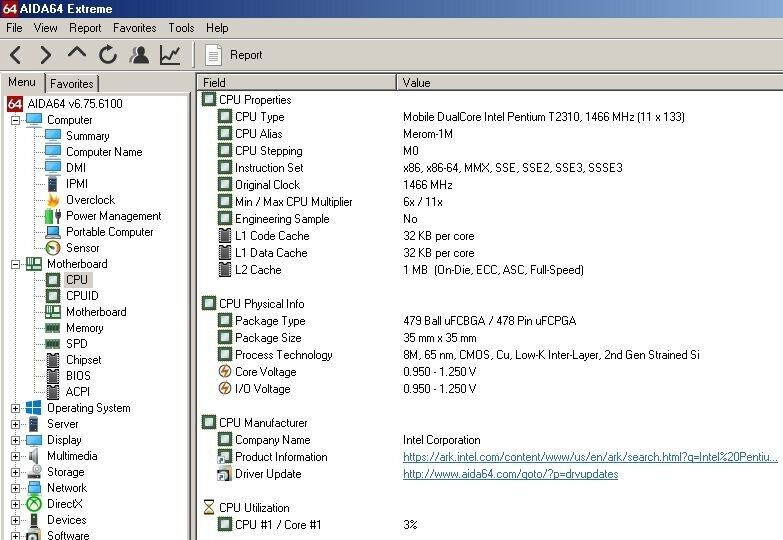The height and width of the screenshot is (540, 783).
Task: Expand the Display node
Action: 15,440
